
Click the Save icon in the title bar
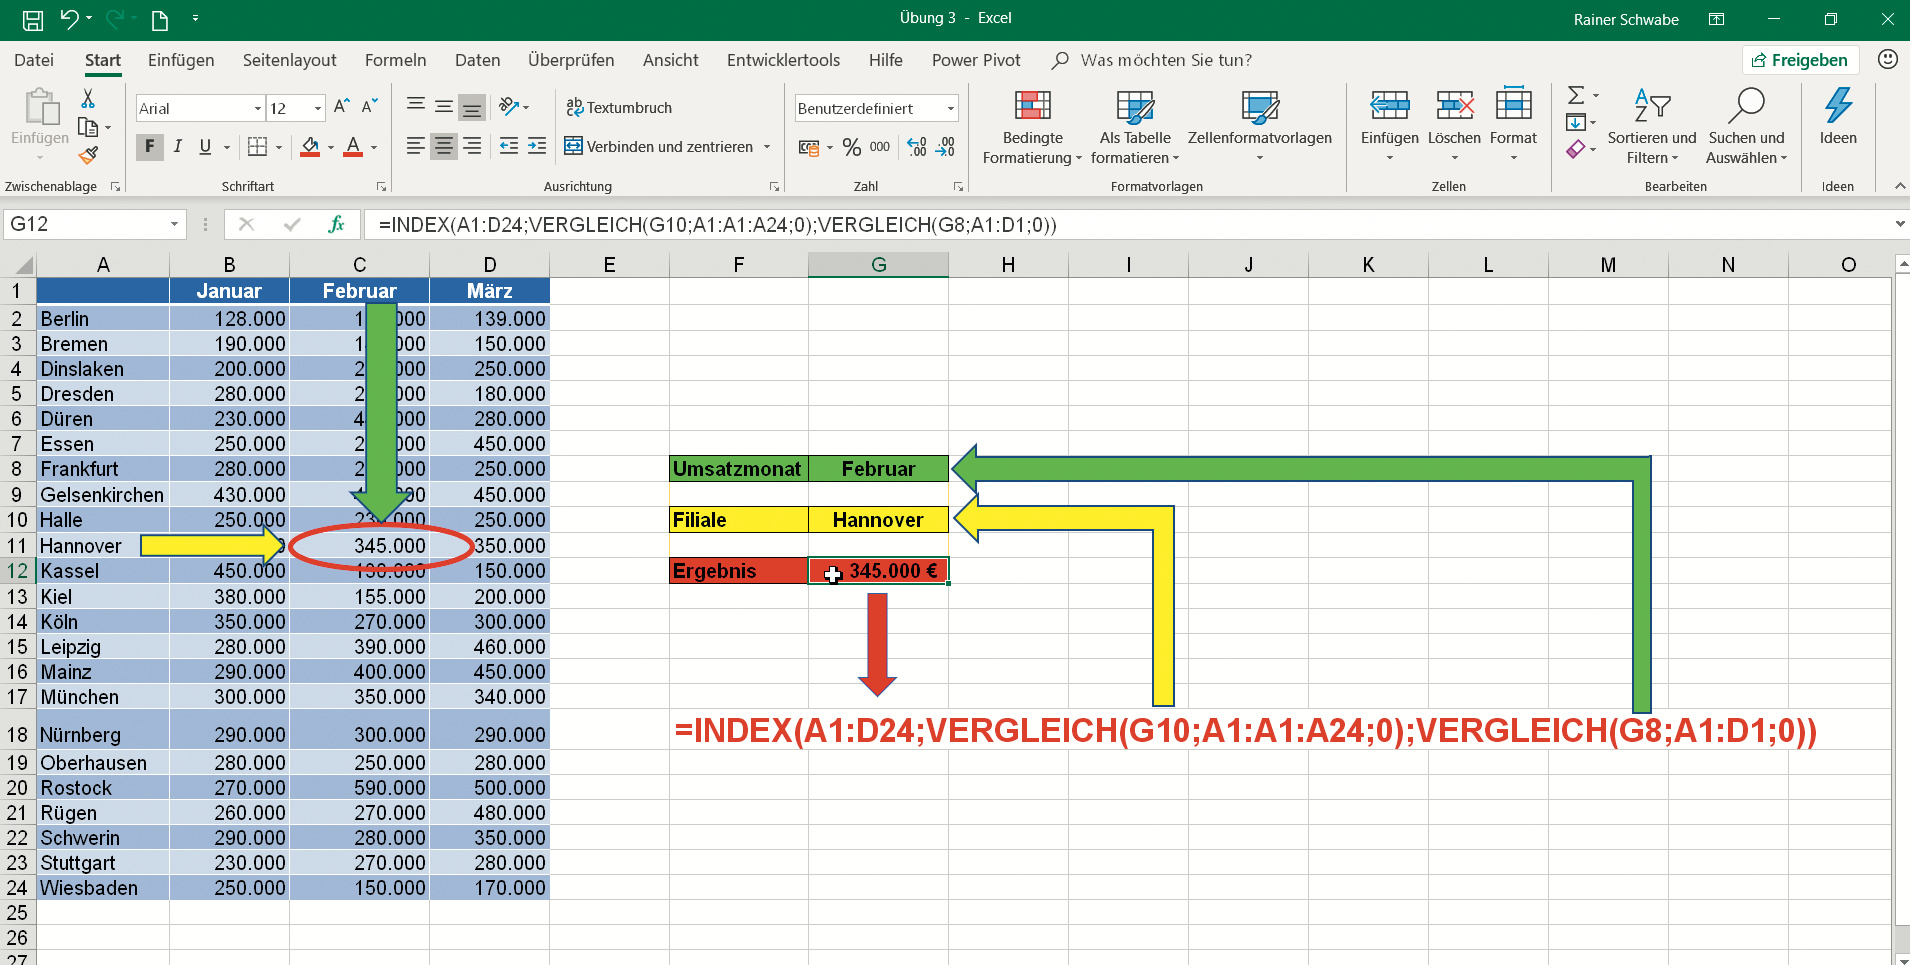(33, 20)
